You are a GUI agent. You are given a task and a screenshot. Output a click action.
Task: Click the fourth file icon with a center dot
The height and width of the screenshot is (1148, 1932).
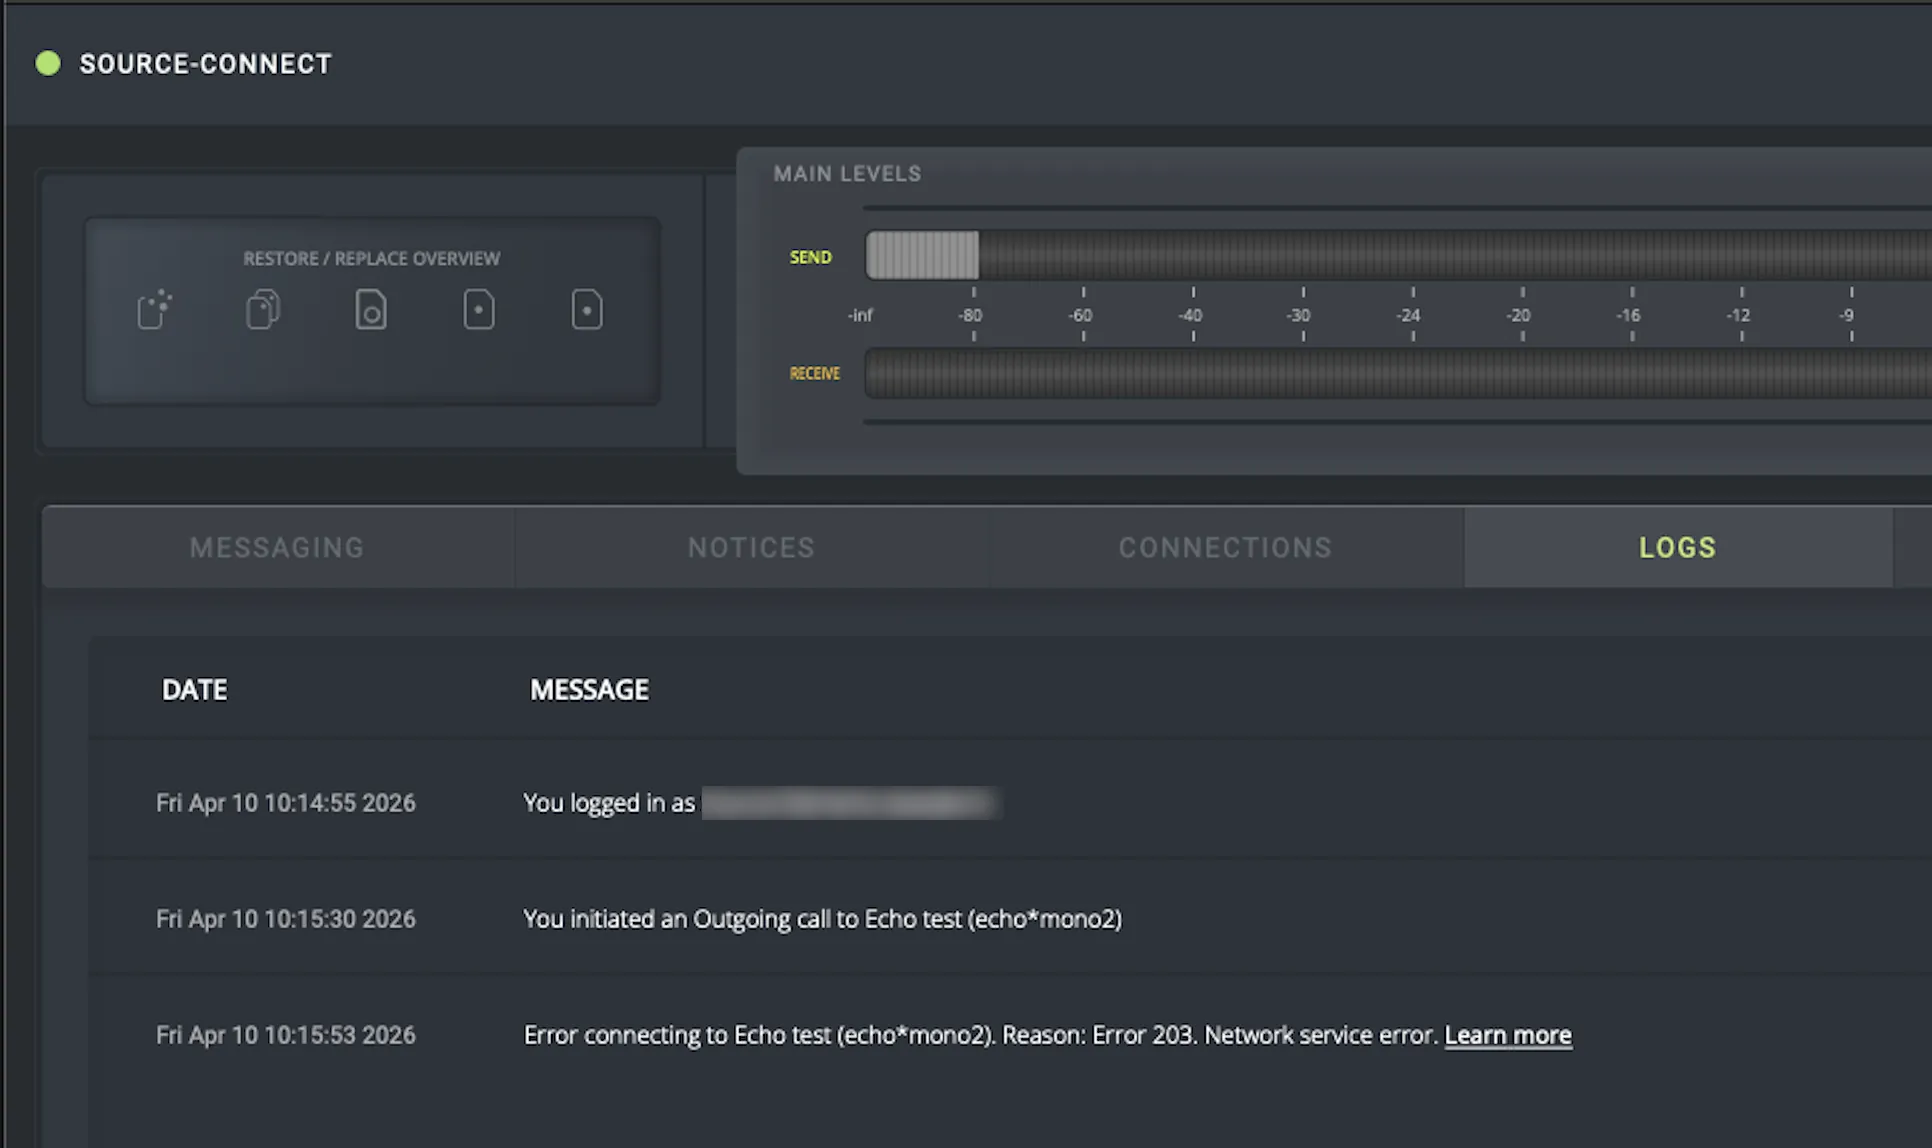(x=479, y=310)
